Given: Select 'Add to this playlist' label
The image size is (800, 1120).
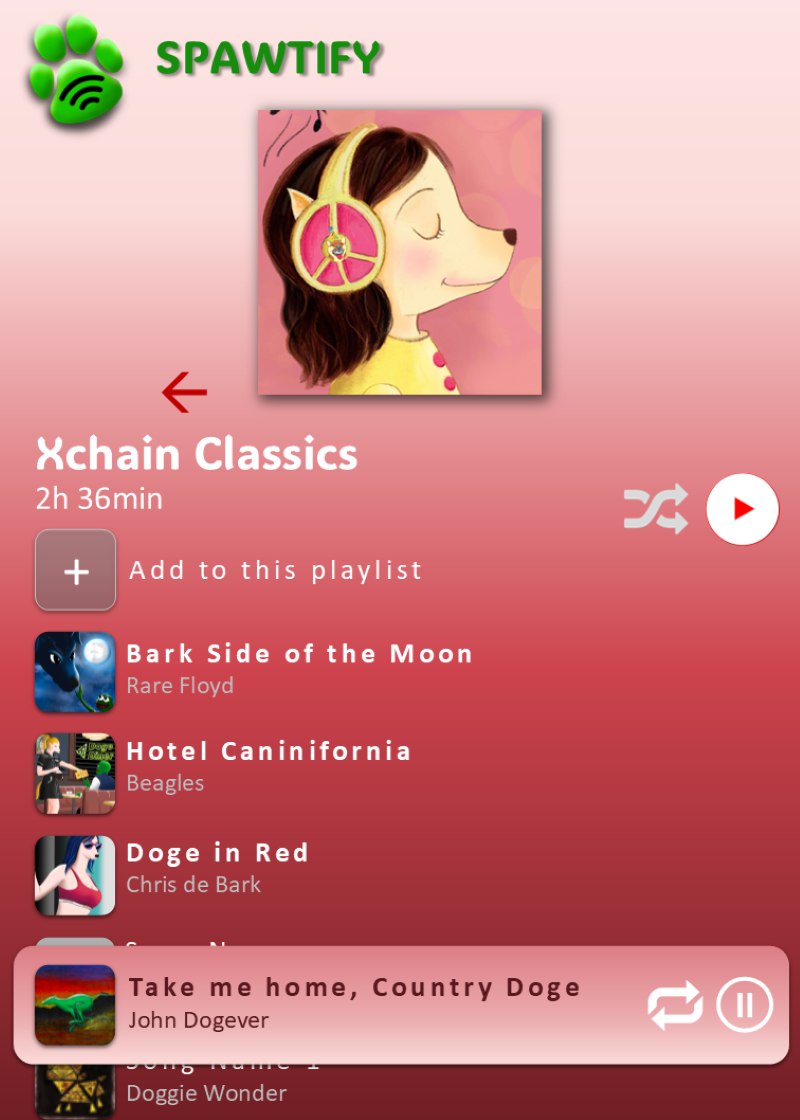Looking at the screenshot, I should [x=276, y=570].
